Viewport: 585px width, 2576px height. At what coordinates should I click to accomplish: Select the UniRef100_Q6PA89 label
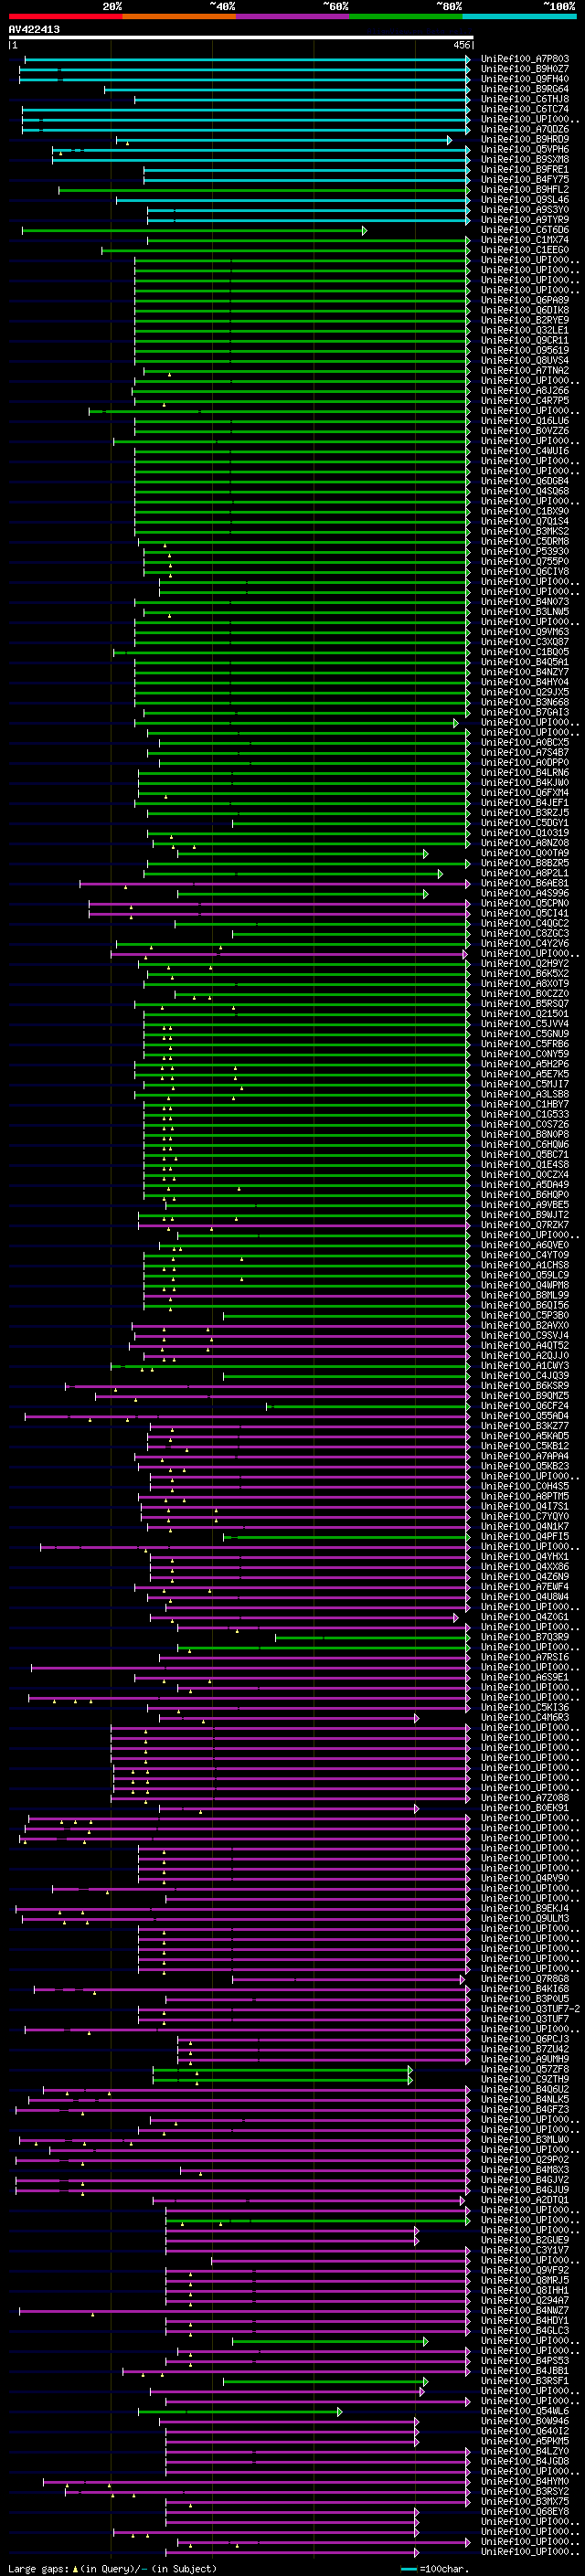(525, 300)
